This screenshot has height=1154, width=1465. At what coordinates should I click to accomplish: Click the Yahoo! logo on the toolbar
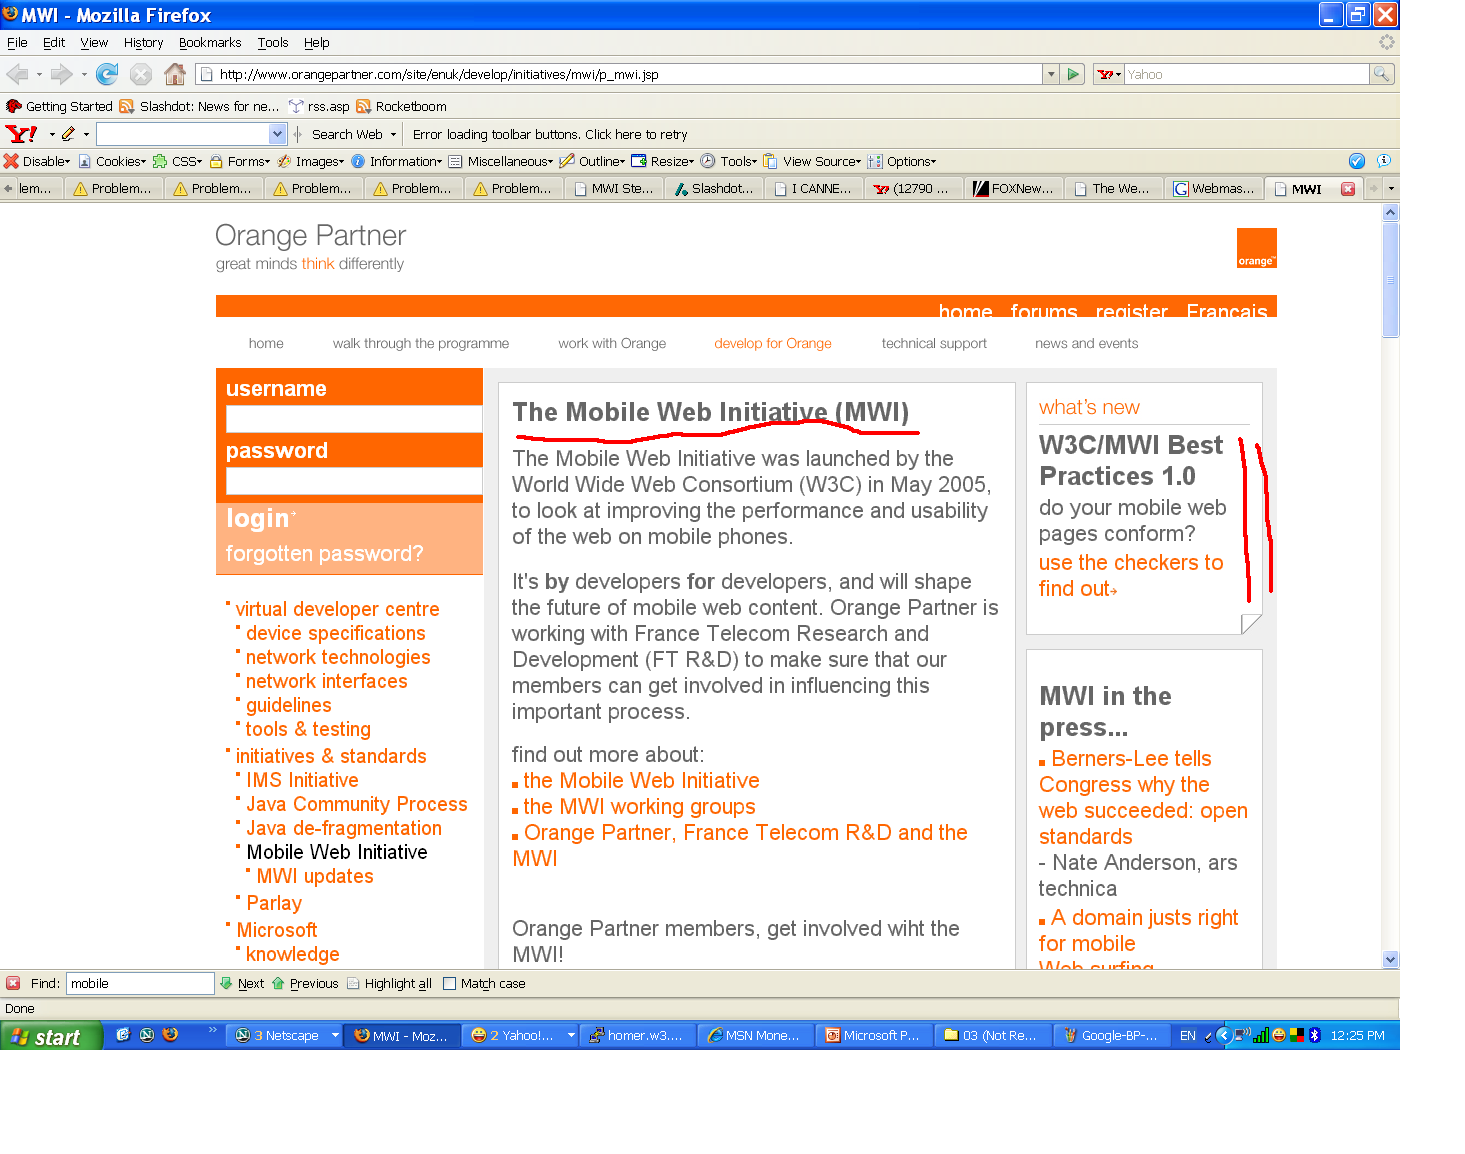pyautogui.click(x=21, y=134)
